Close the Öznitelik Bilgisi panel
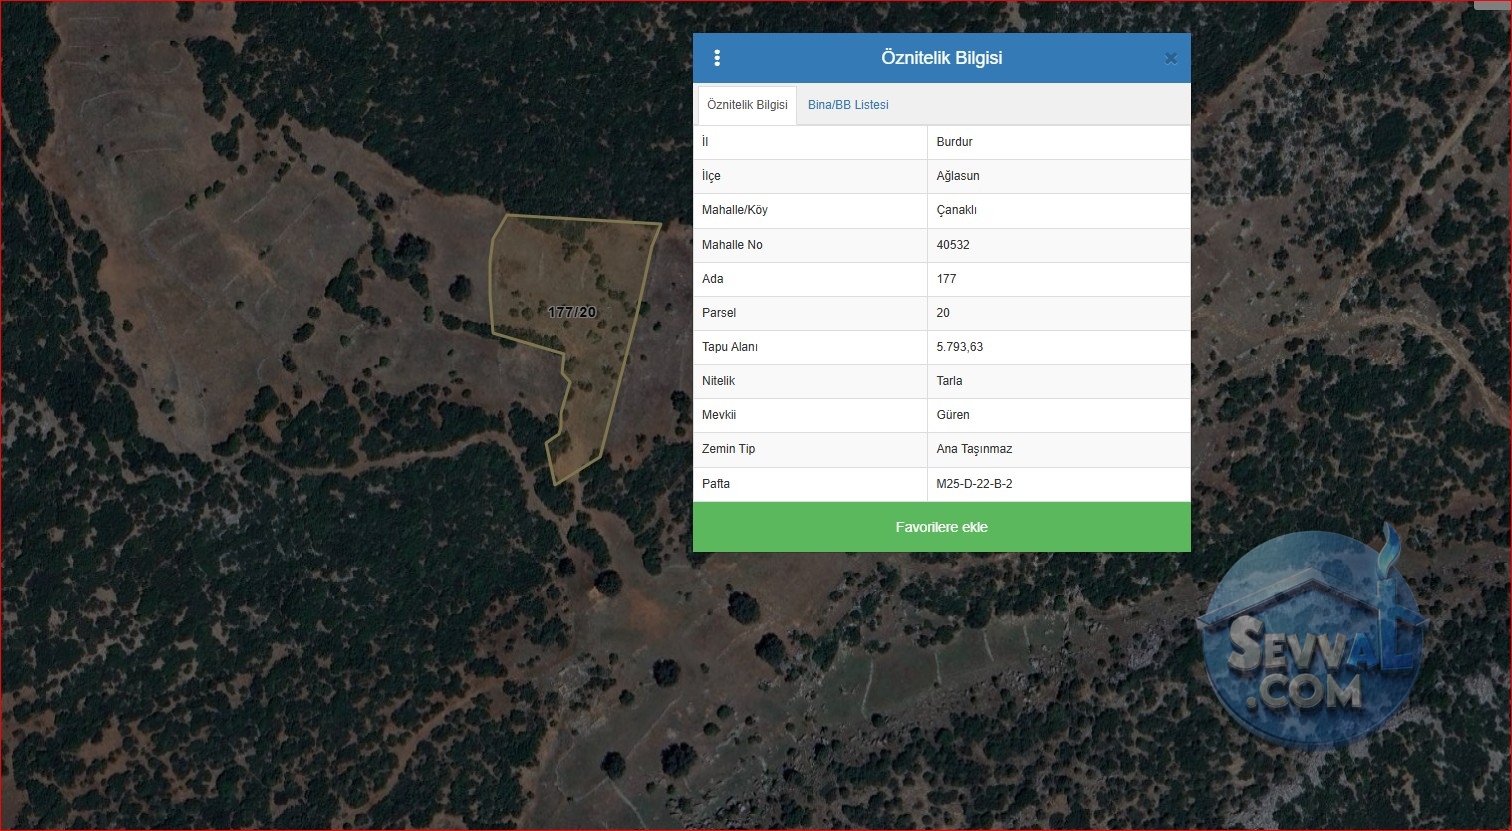 coord(1170,58)
